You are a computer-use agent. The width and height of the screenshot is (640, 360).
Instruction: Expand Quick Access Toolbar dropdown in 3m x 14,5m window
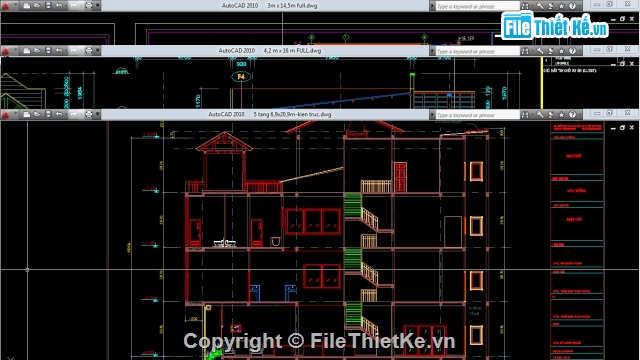click(x=98, y=5)
